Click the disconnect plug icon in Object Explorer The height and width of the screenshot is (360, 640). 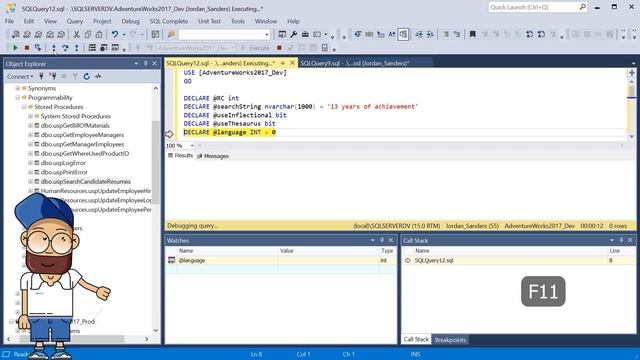53,76
